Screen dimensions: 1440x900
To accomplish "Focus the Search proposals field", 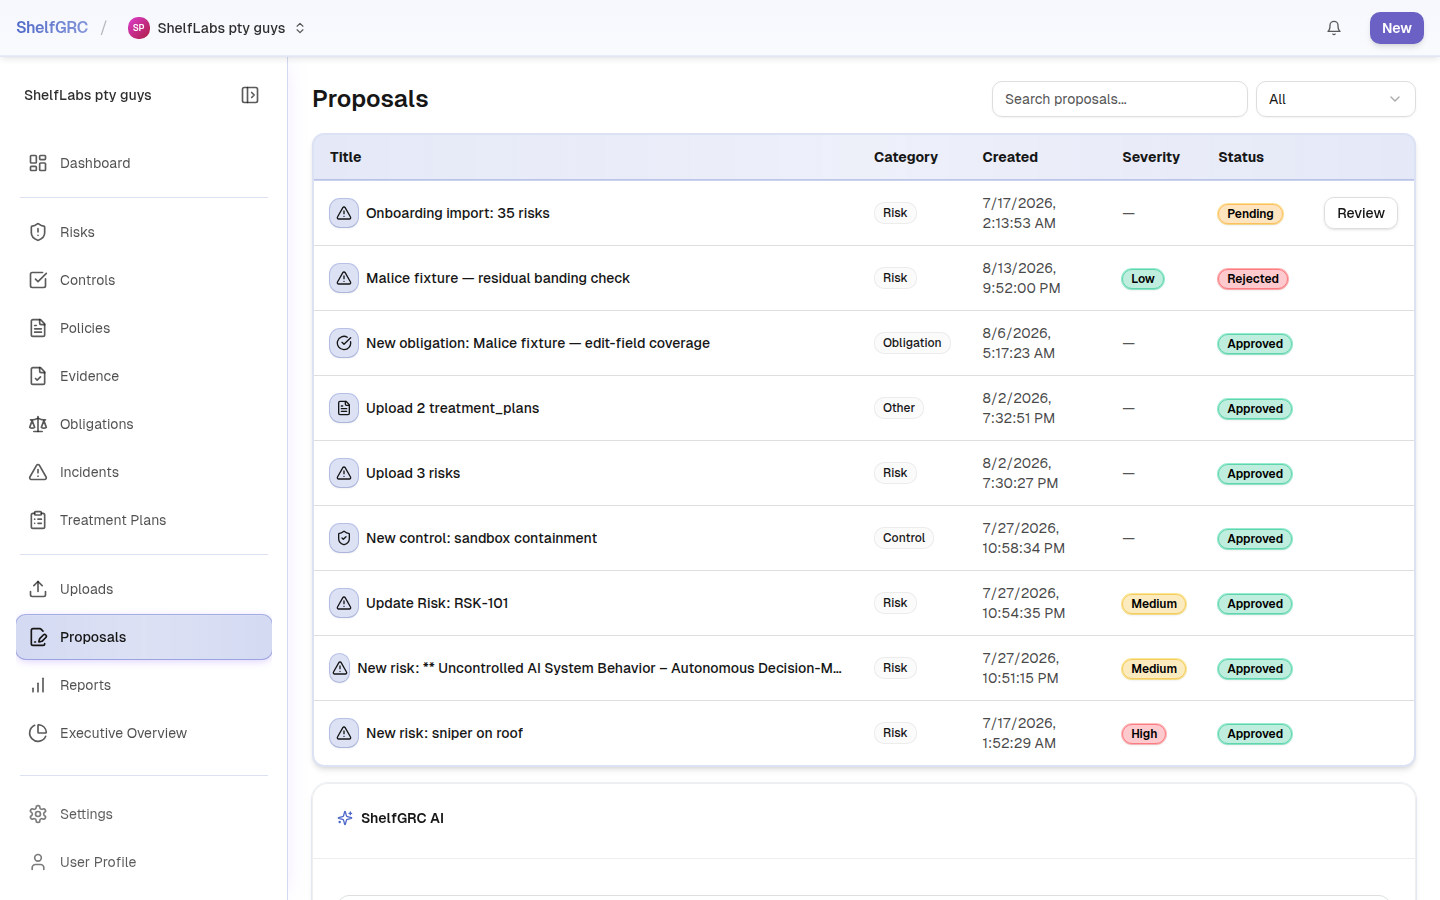I will tap(1119, 99).
